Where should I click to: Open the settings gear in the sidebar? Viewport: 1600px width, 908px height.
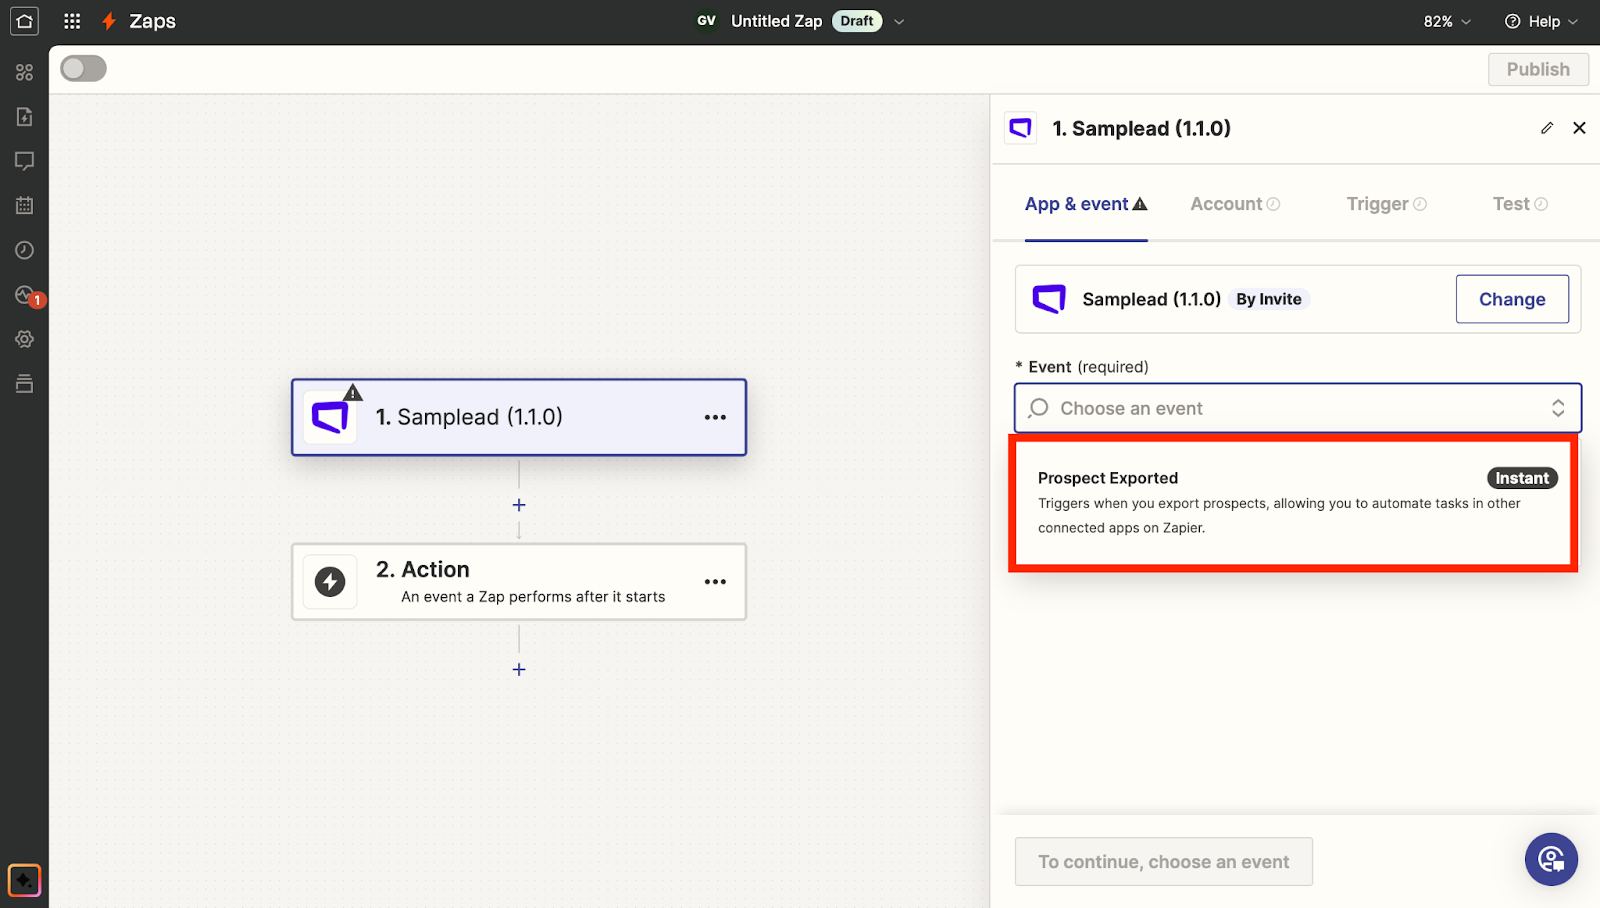pyautogui.click(x=24, y=339)
